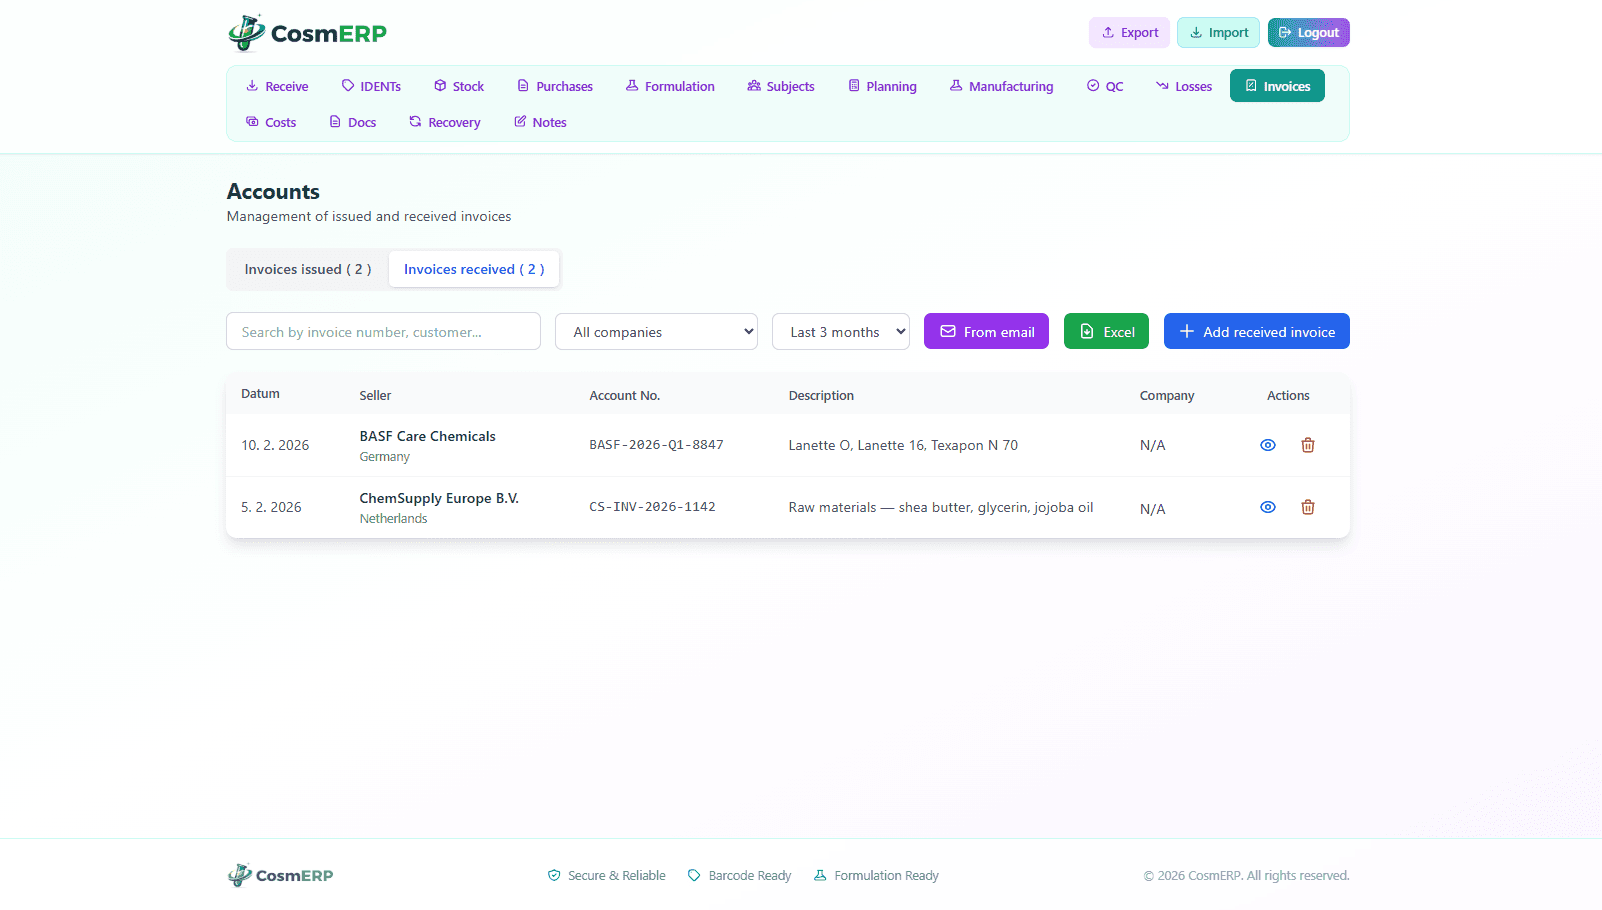Log out using the Logout button

[1308, 33]
